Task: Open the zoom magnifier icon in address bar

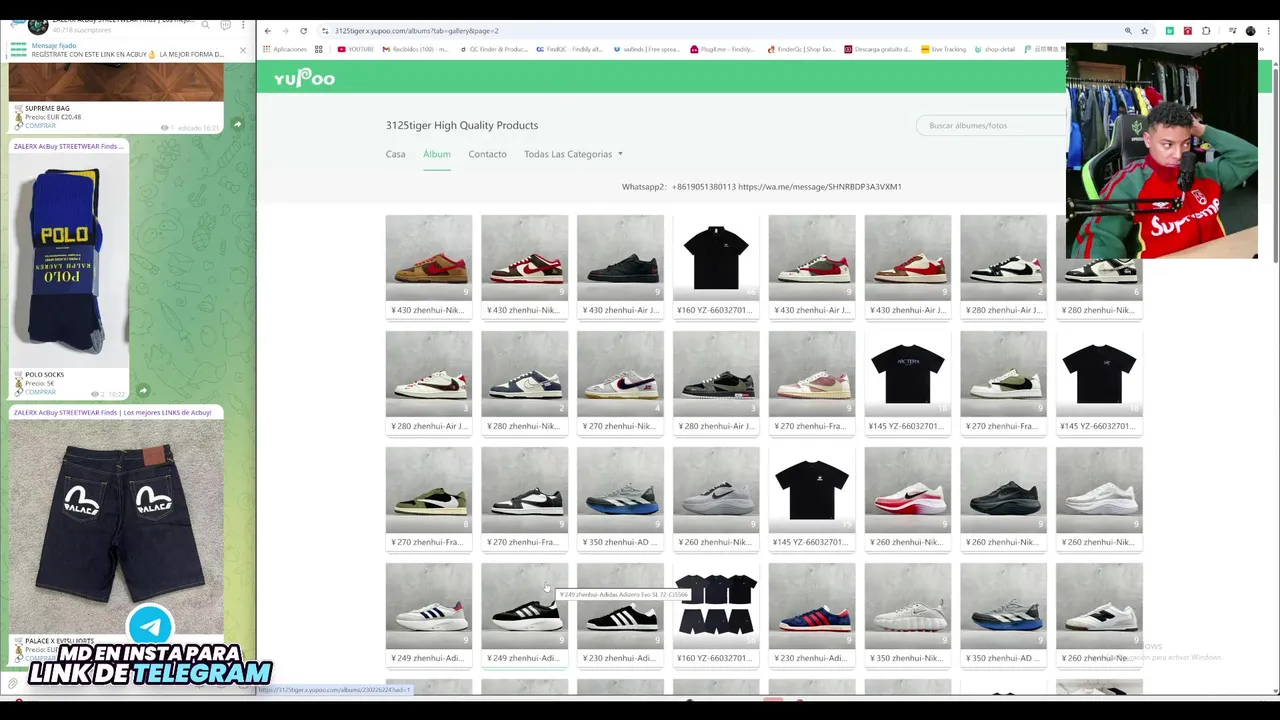Action: pos(1128,31)
